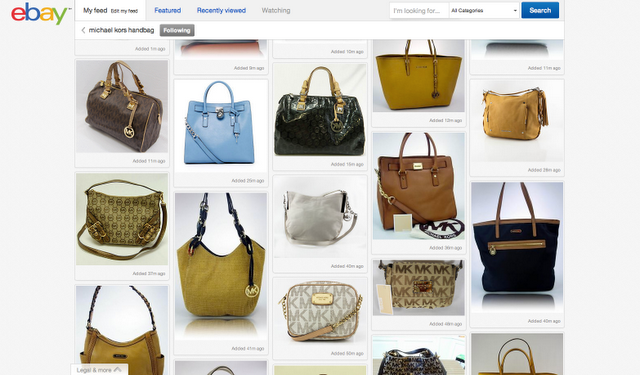Image resolution: width=640 pixels, height=375 pixels.
Task: View the brown leather Hamilton tote listing
Action: [418, 186]
